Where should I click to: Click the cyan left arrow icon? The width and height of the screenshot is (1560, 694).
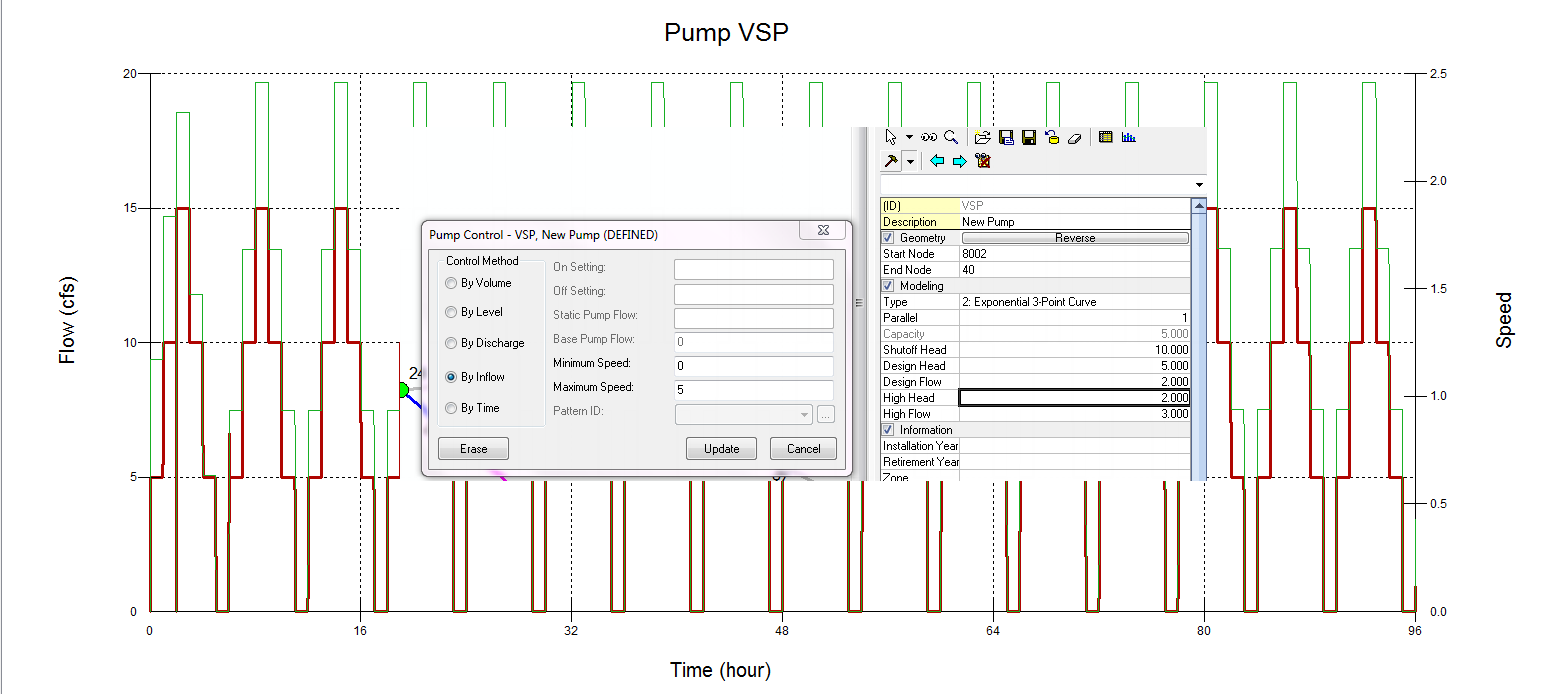[x=937, y=161]
